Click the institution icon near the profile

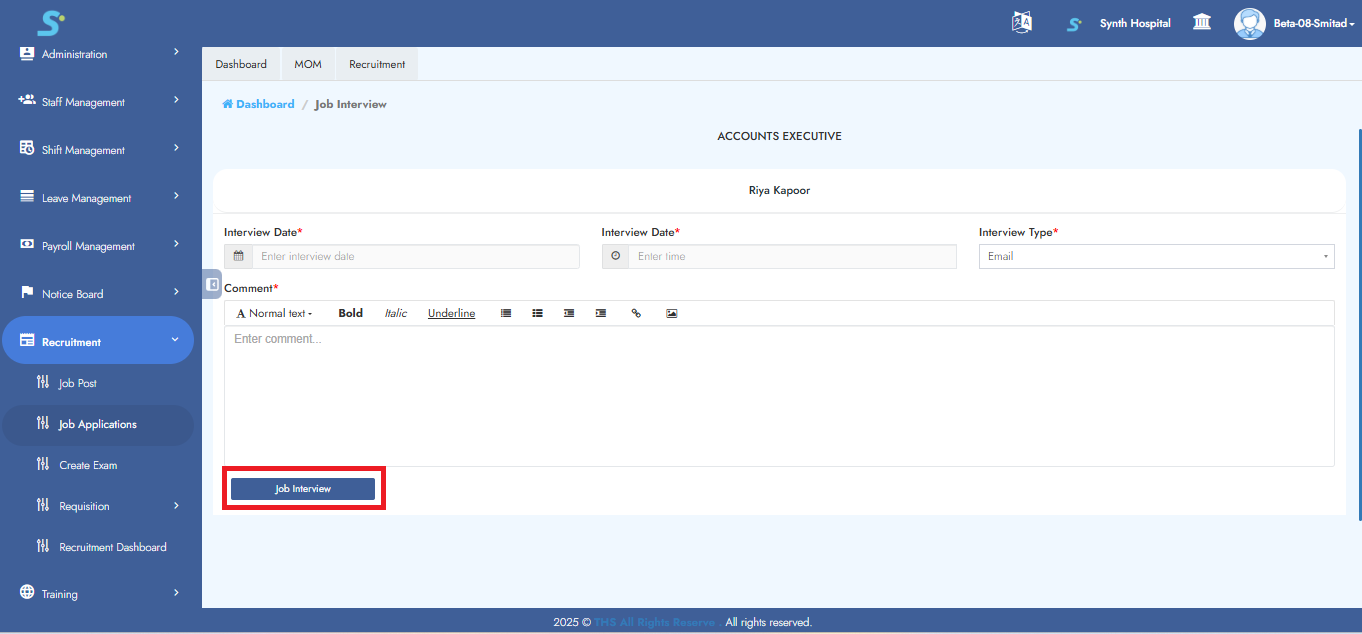(1201, 22)
